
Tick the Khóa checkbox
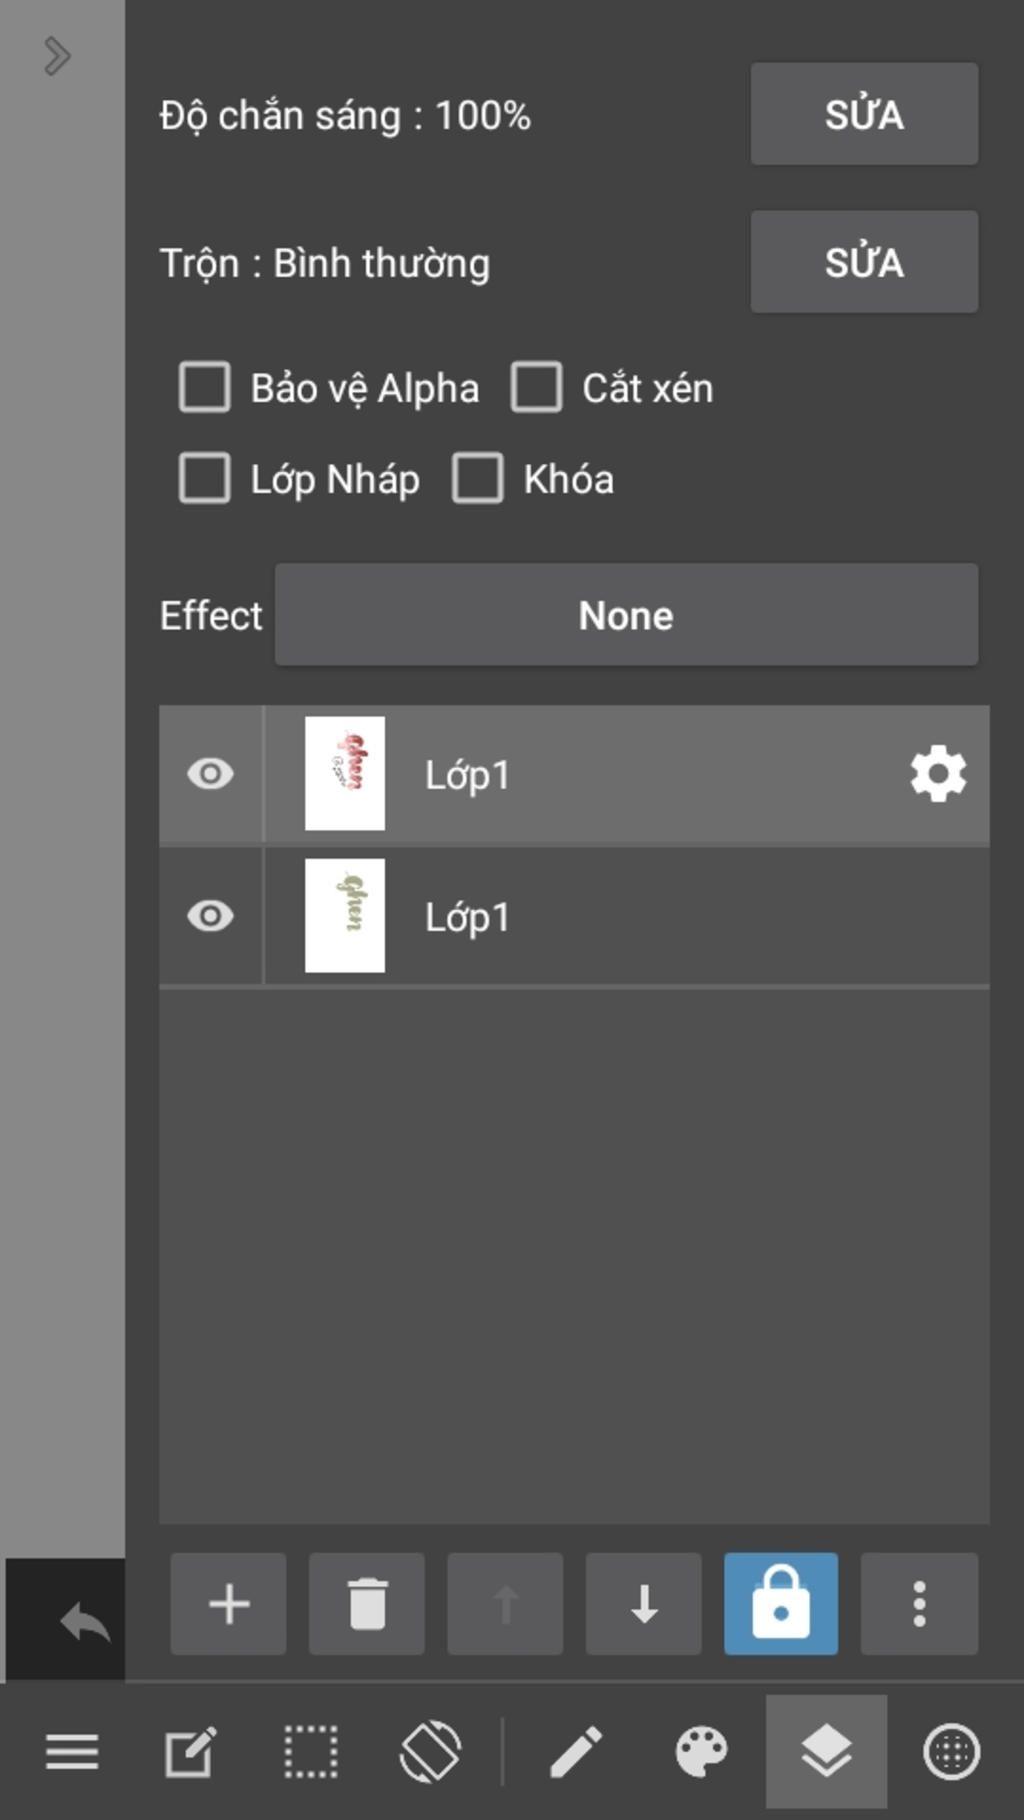[478, 478]
